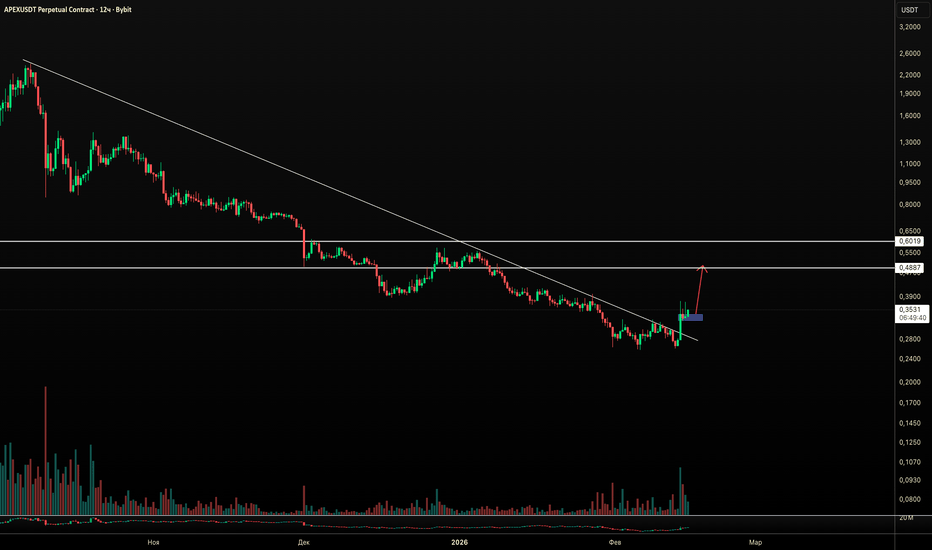Click the 0,9500 price scale value
The image size is (932, 550).
(x=910, y=183)
